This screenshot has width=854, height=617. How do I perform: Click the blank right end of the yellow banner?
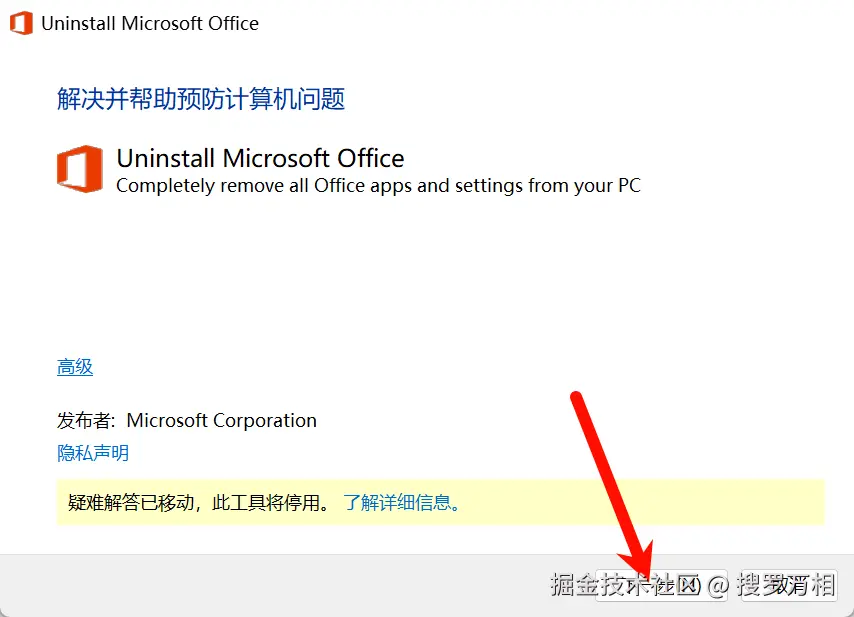pyautogui.click(x=700, y=502)
